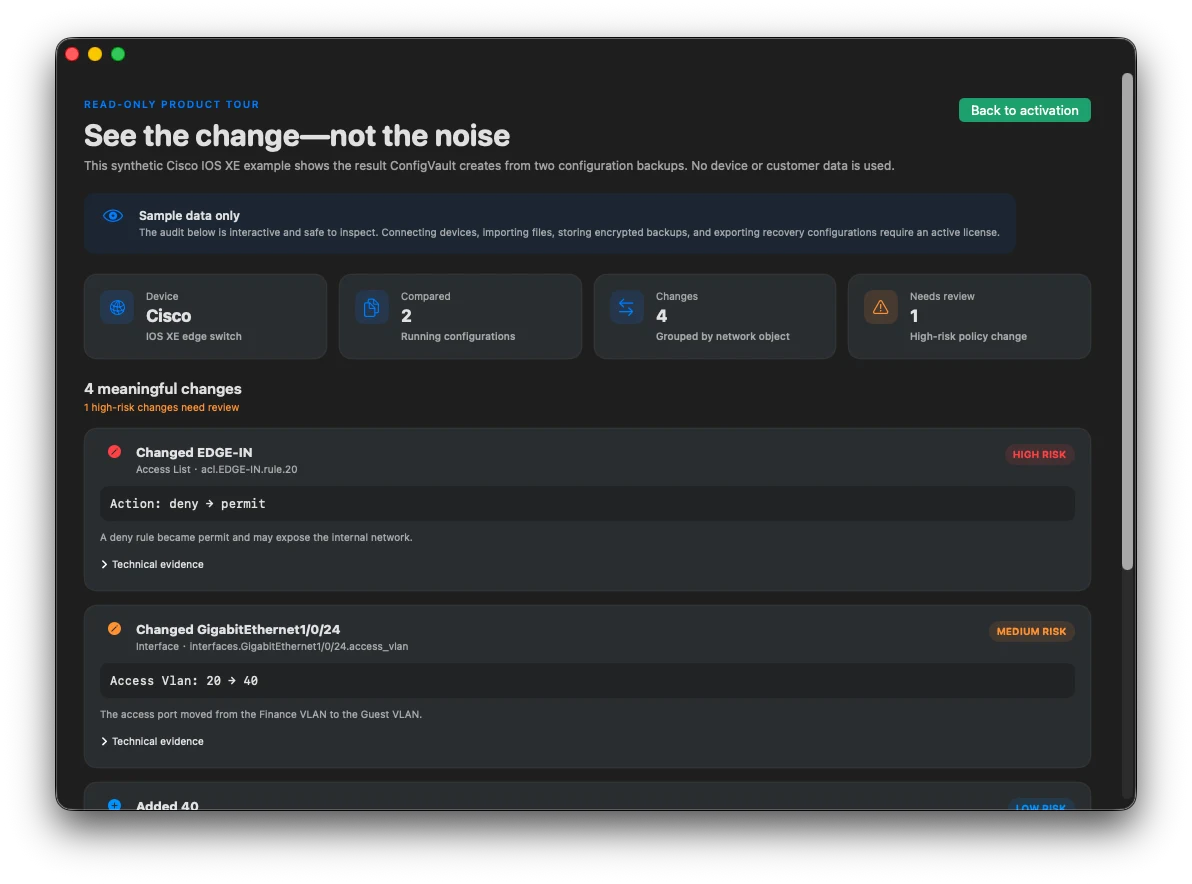Maximize the window with the green button
This screenshot has width=1192, height=884.
coord(118,54)
